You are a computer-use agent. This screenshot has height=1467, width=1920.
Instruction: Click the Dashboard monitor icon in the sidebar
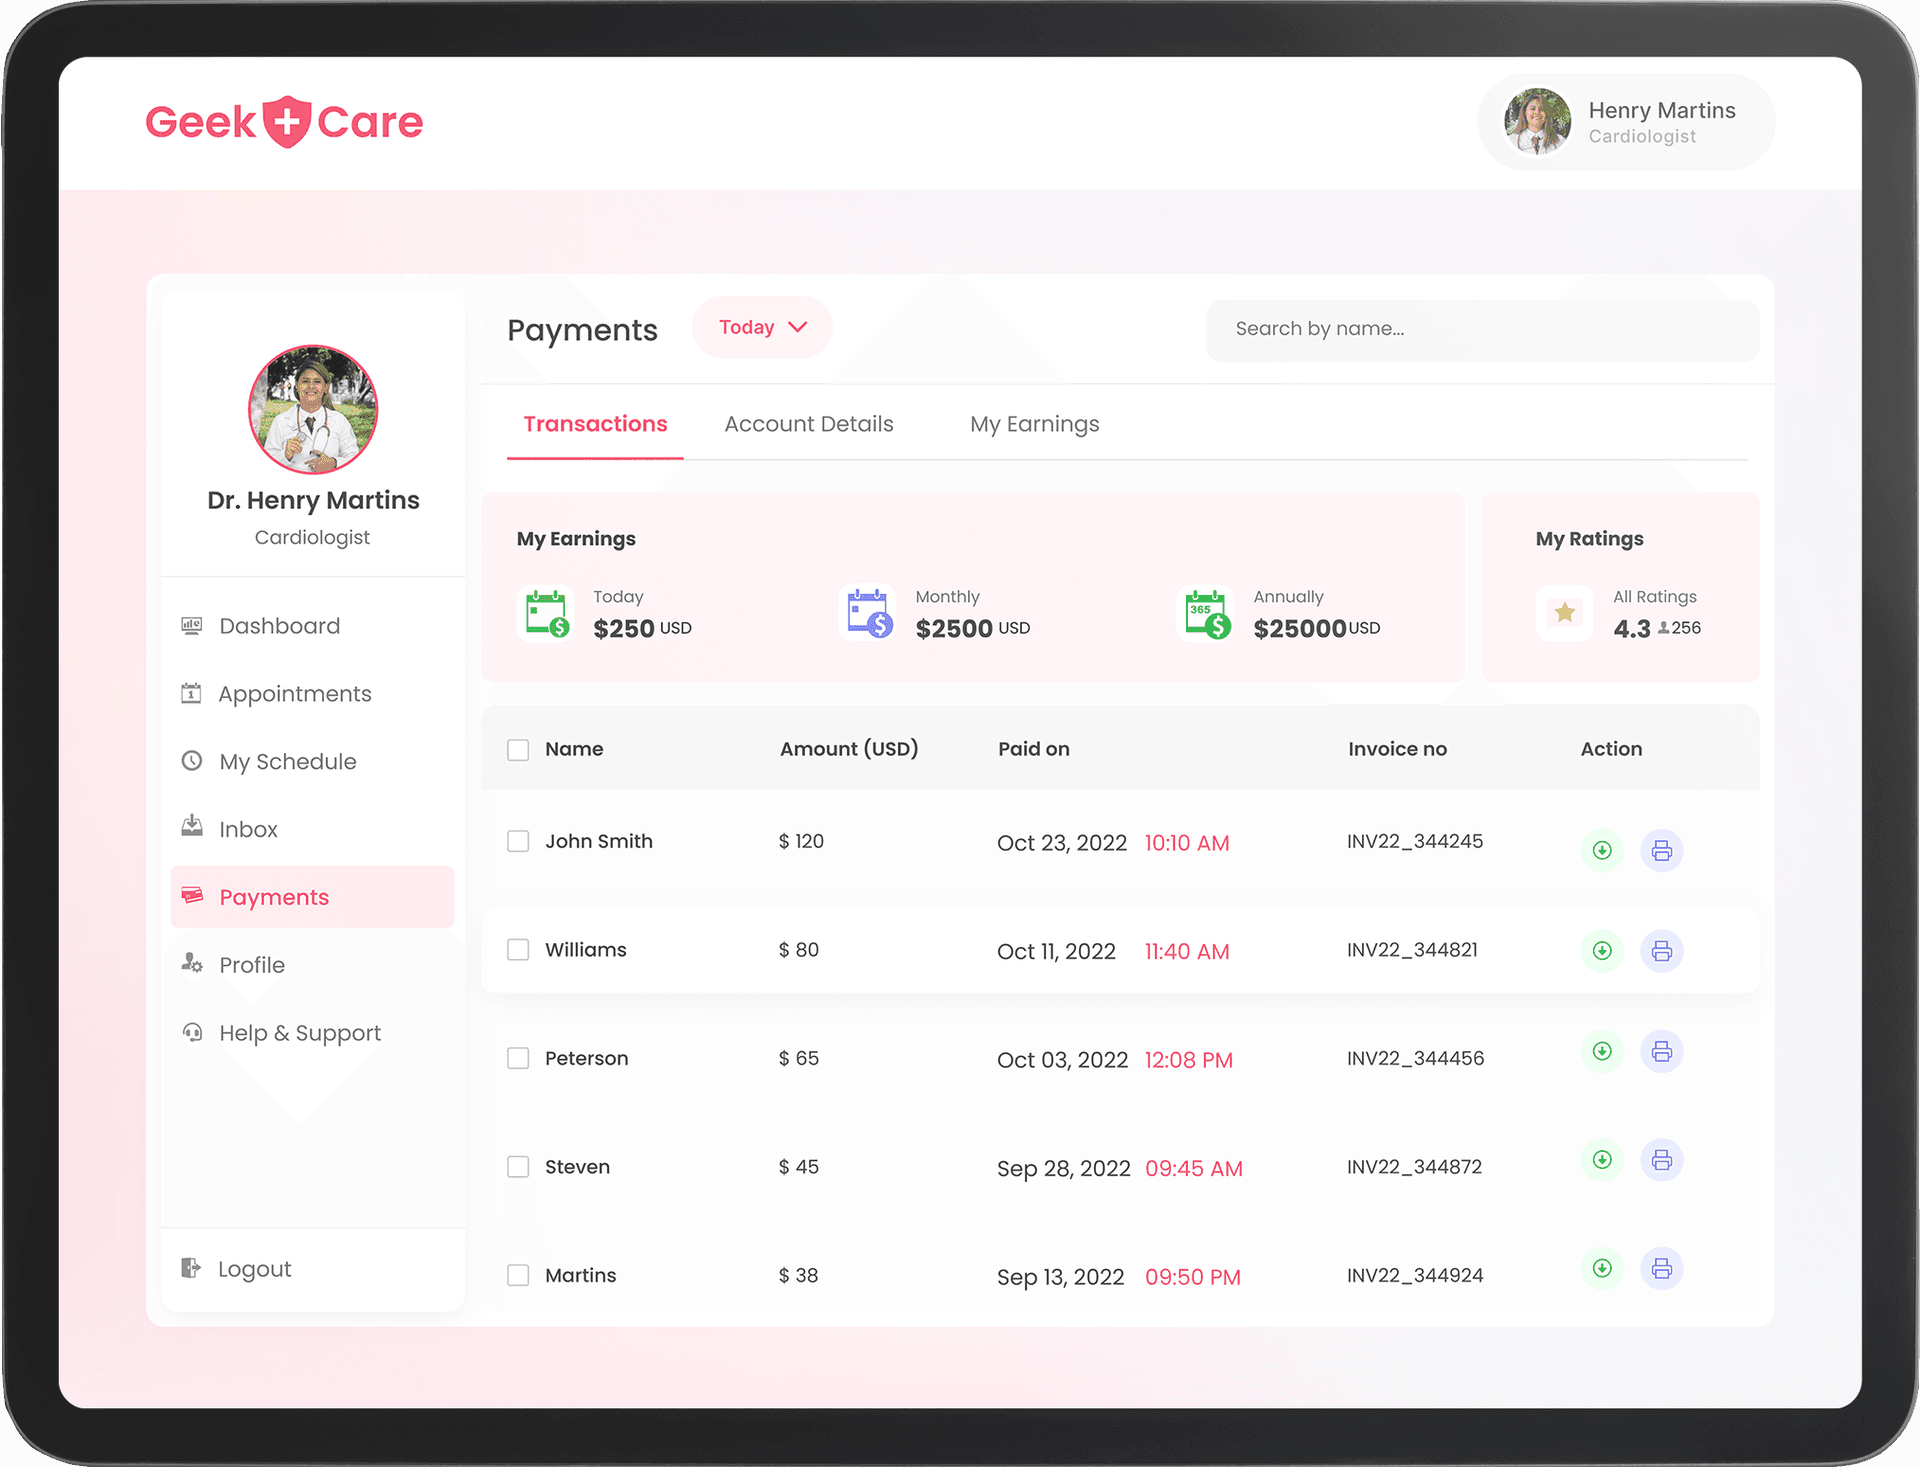pyautogui.click(x=191, y=625)
